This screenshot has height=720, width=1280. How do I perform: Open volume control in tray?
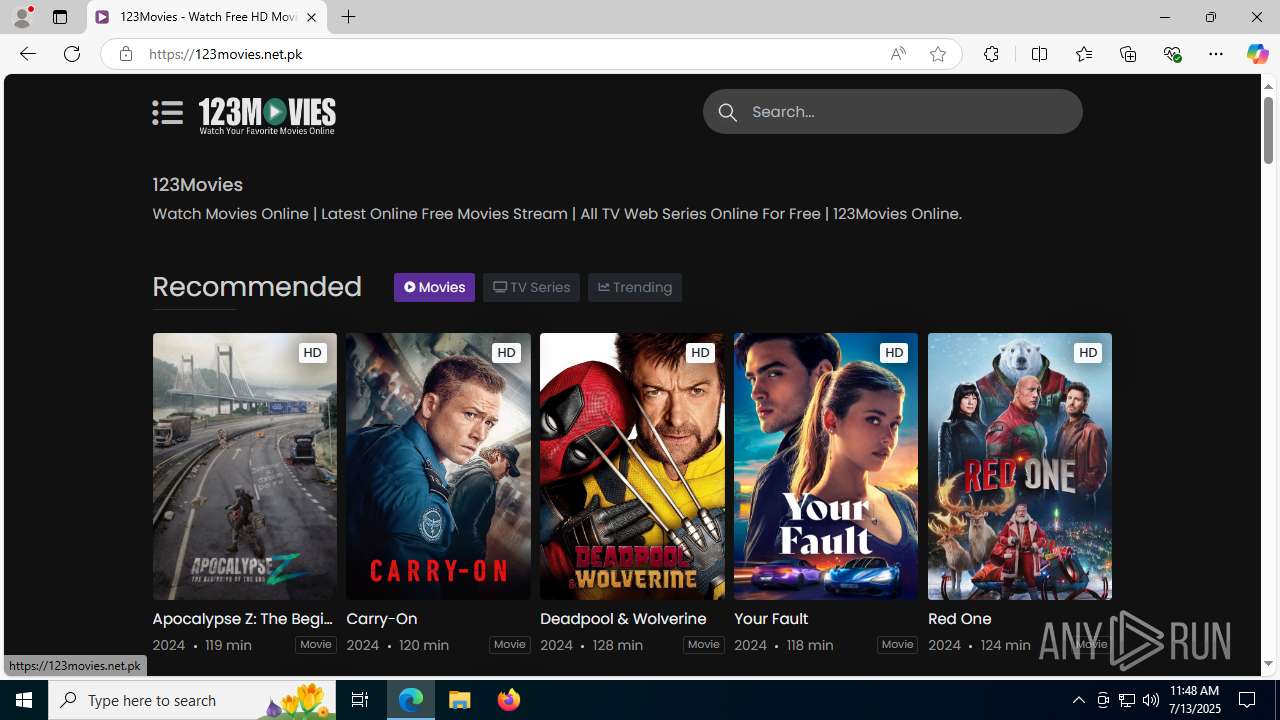point(1151,700)
